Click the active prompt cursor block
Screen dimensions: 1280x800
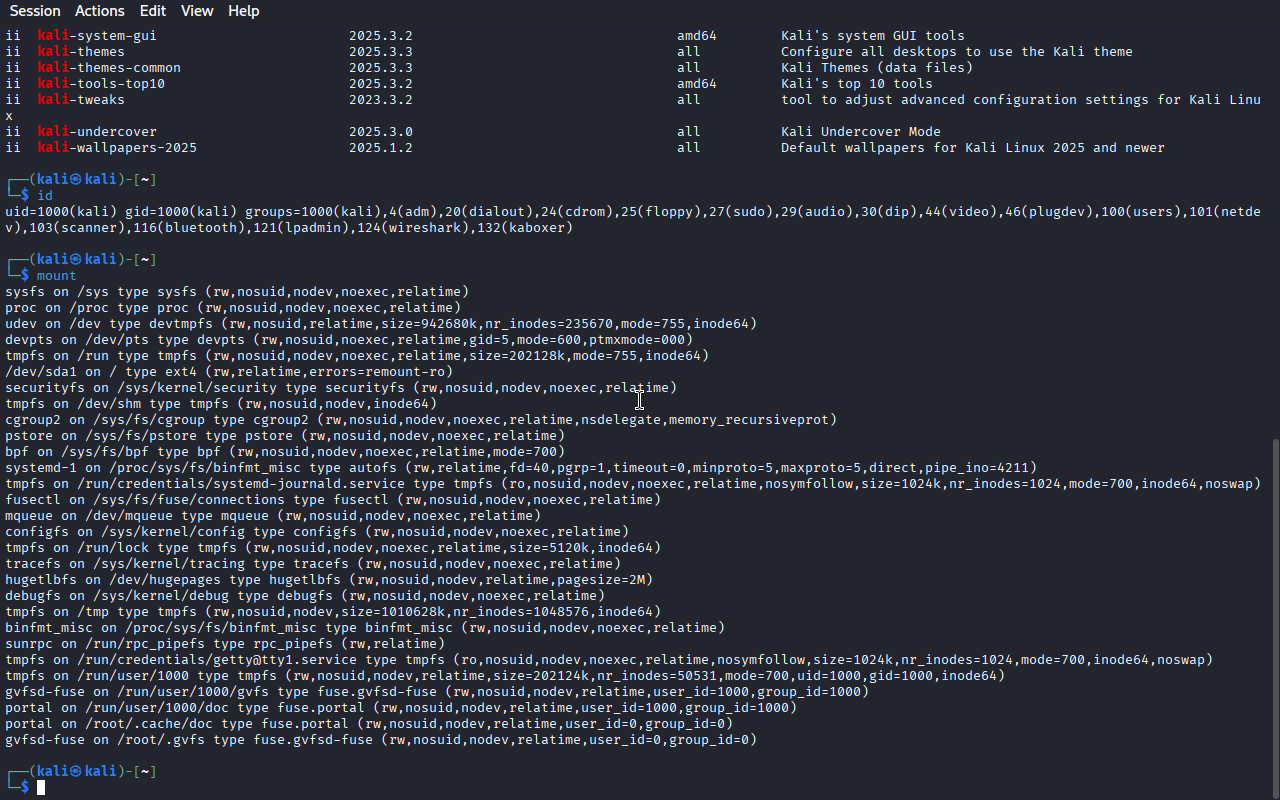click(x=41, y=788)
